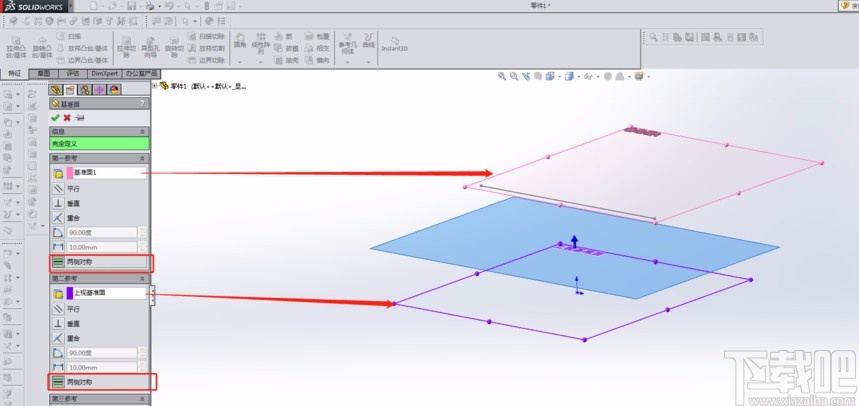The image size is (859, 406).
Task: Collapse the 第二参考 section
Action: click(142, 279)
